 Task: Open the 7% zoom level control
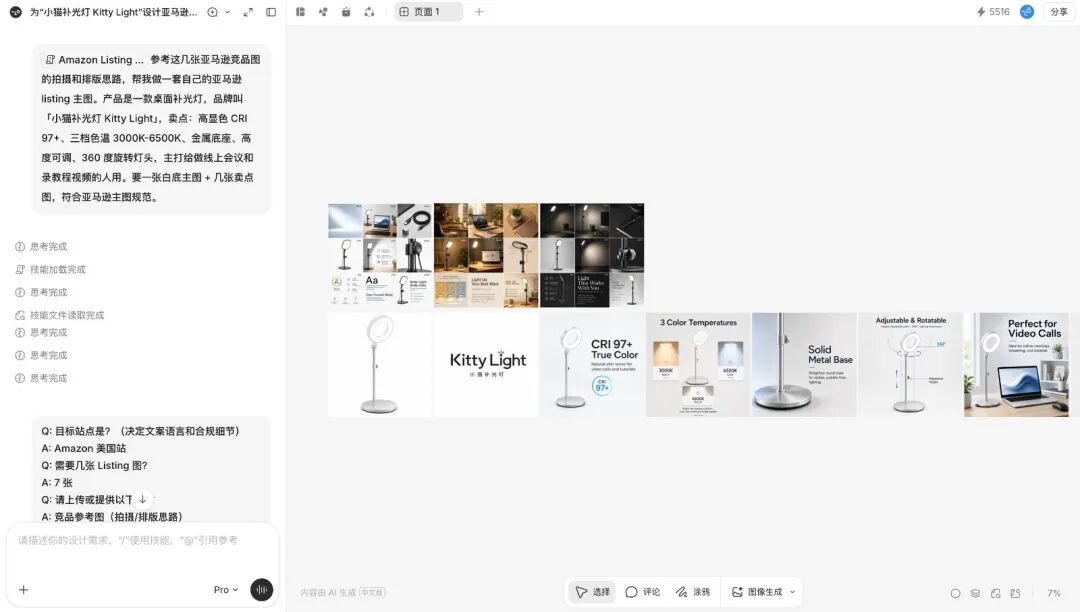click(1054, 593)
